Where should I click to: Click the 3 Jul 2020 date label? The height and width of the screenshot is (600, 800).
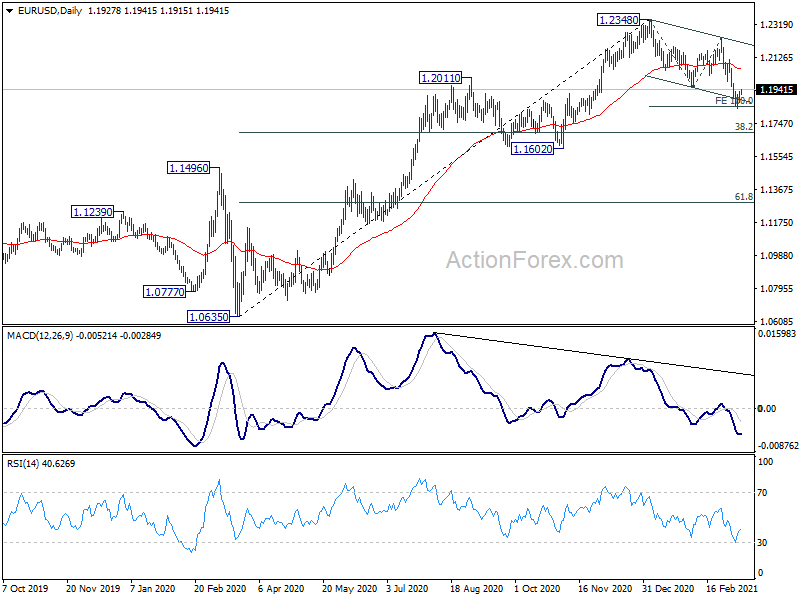click(x=407, y=588)
